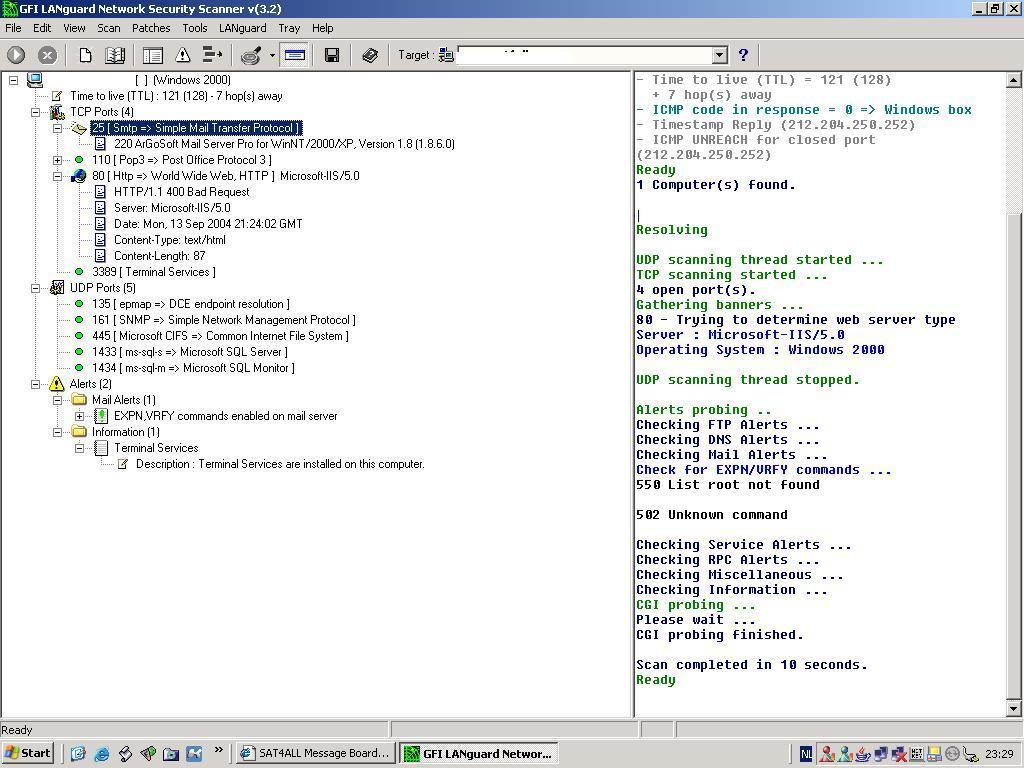The height and width of the screenshot is (768, 1024).
Task: Click the bars-with-arrow toolbar icon
Action: (212, 56)
